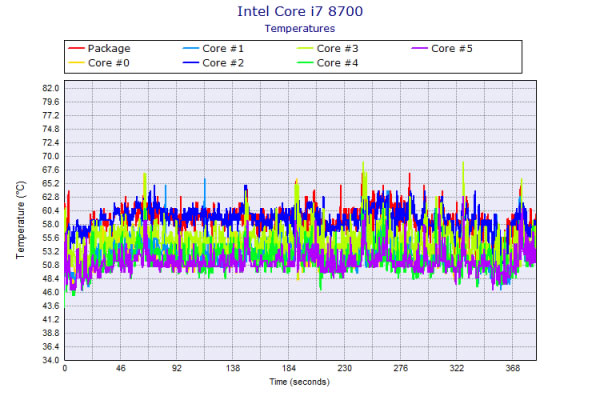
Task: Click the yellow Core #0 legend line
Action: pyautogui.click(x=76, y=63)
